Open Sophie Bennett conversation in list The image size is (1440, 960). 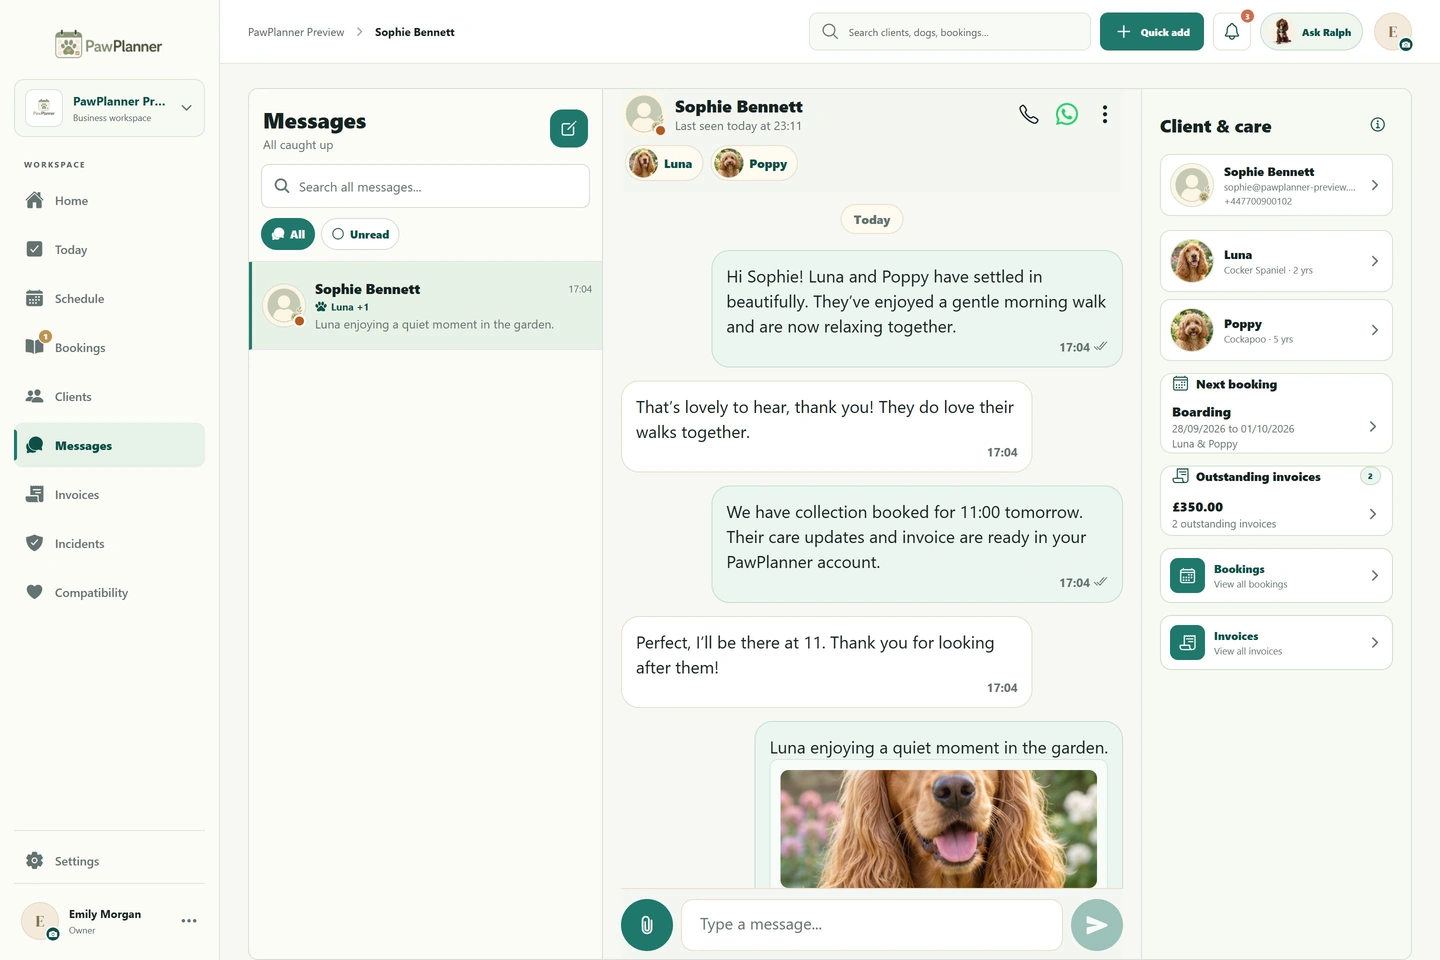click(x=426, y=306)
